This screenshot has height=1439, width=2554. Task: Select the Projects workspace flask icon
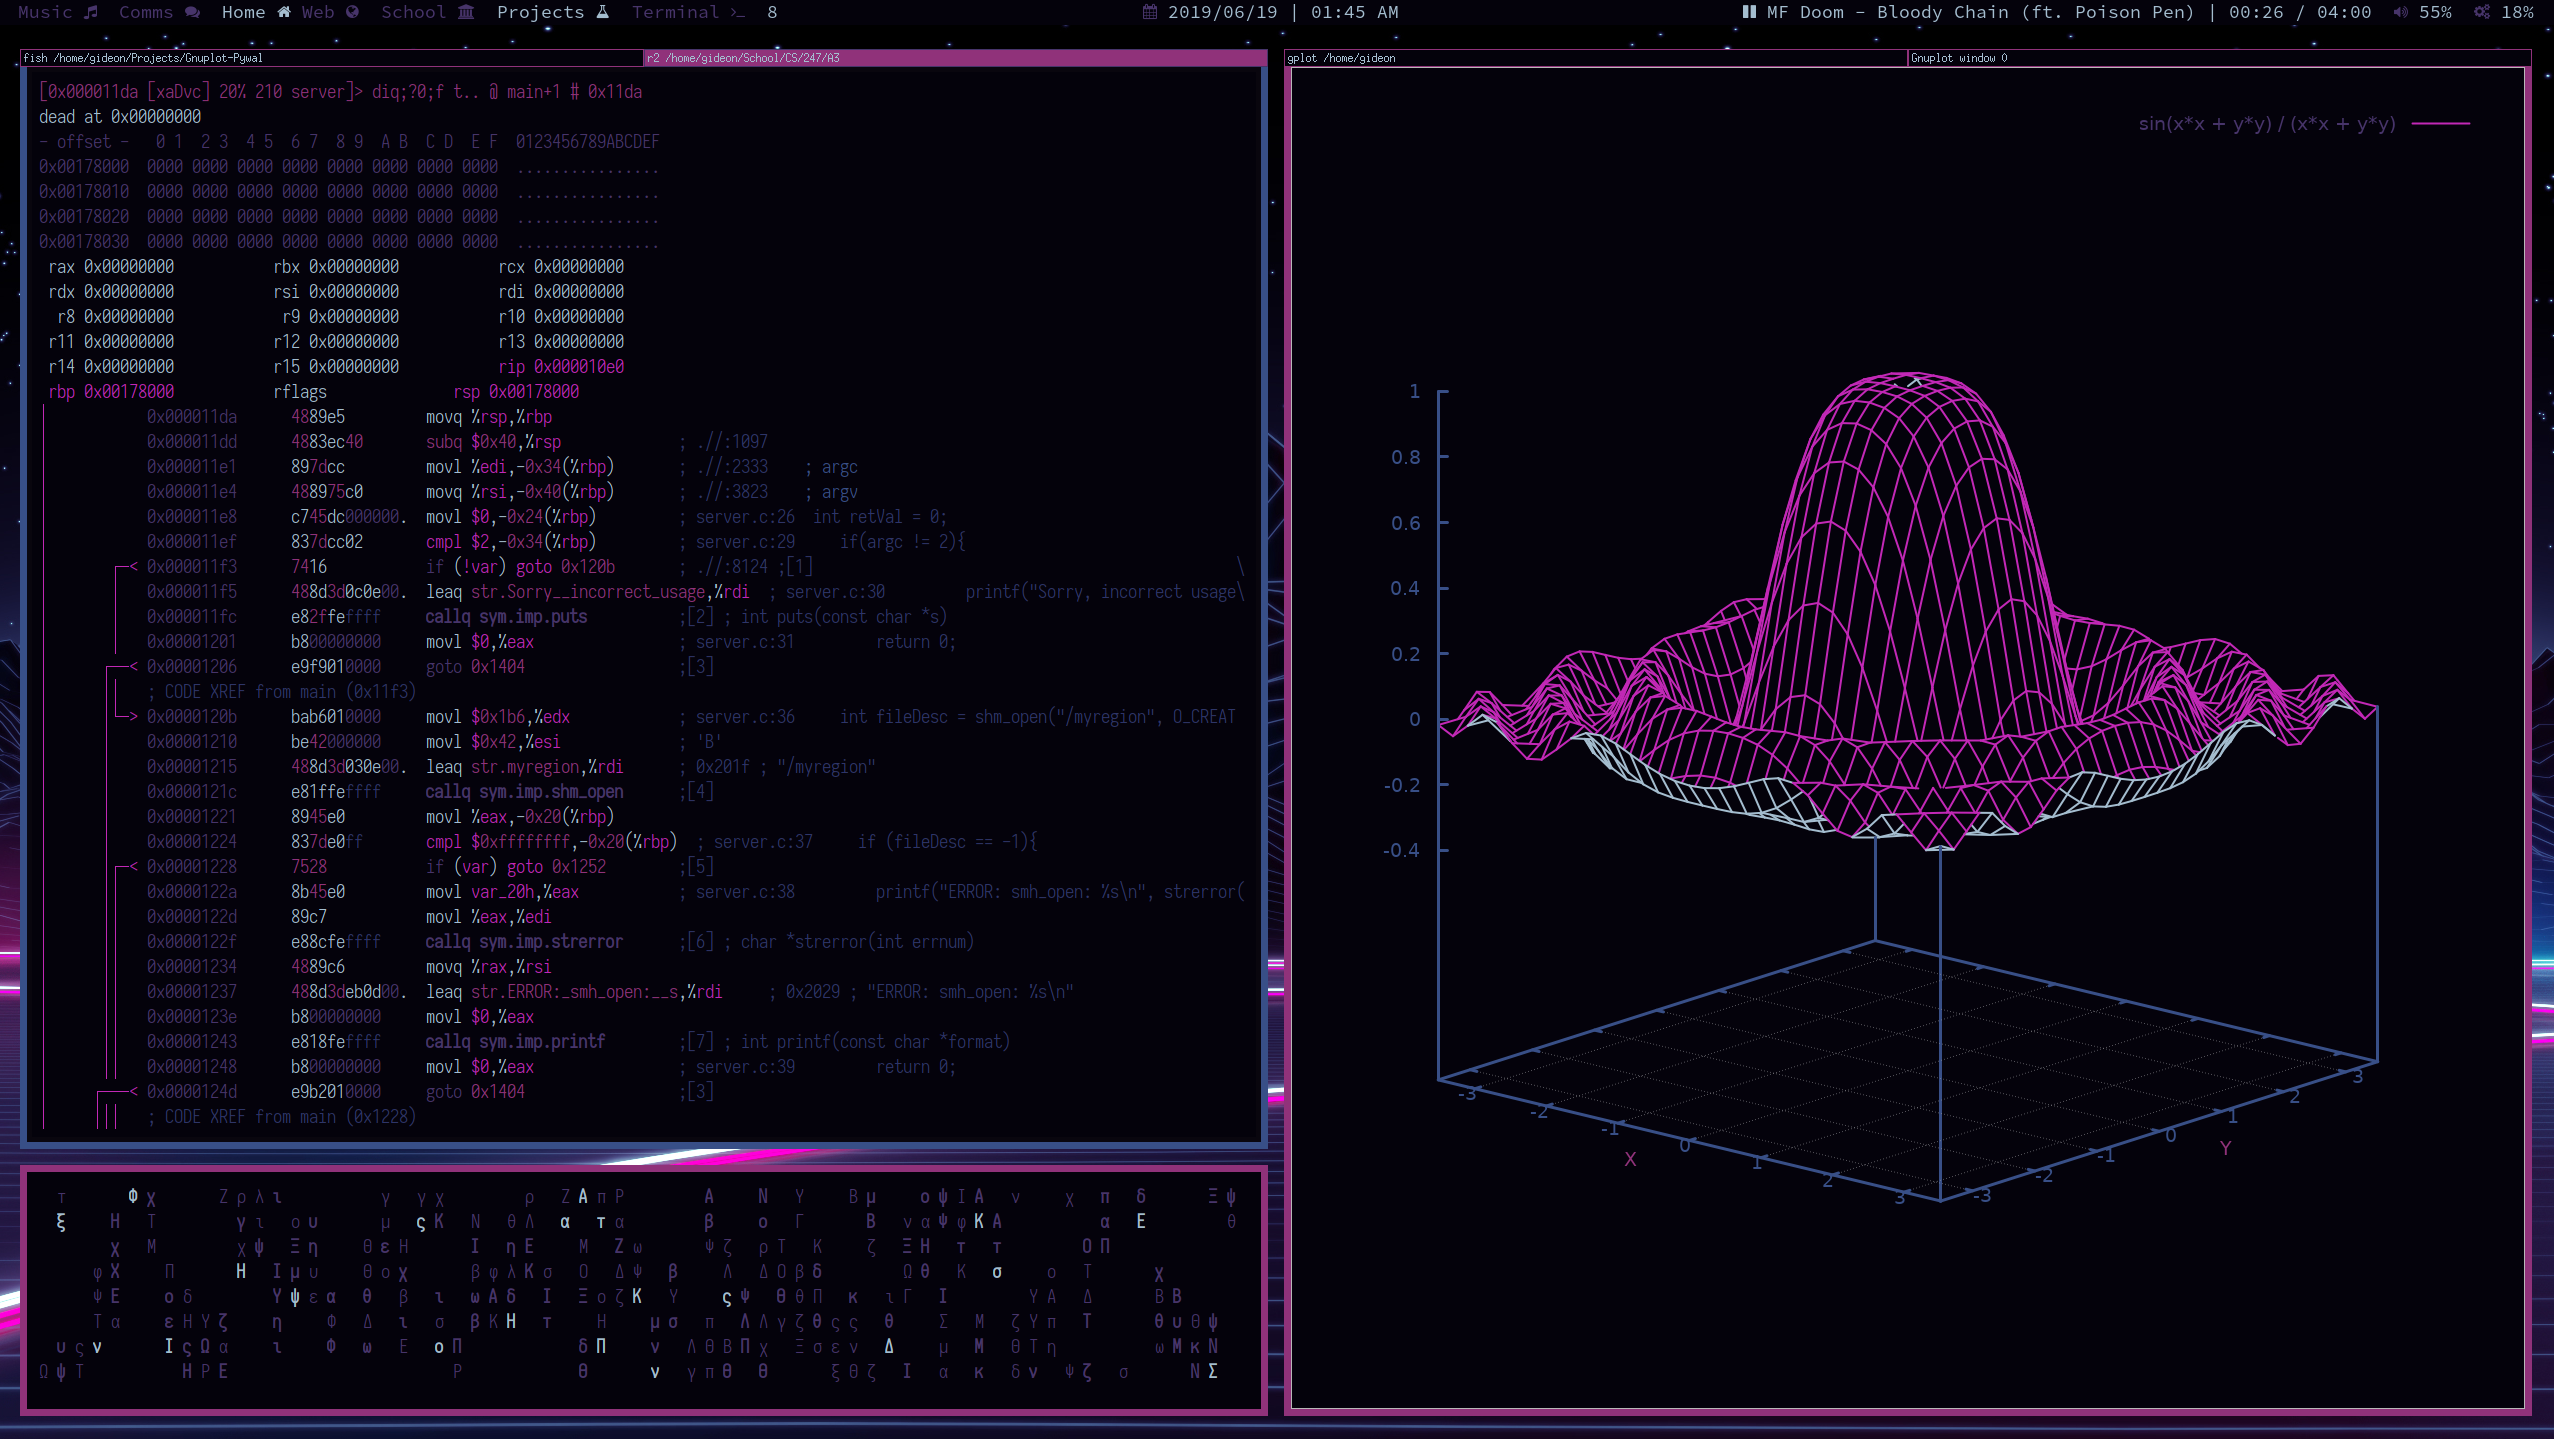pyautogui.click(x=603, y=12)
